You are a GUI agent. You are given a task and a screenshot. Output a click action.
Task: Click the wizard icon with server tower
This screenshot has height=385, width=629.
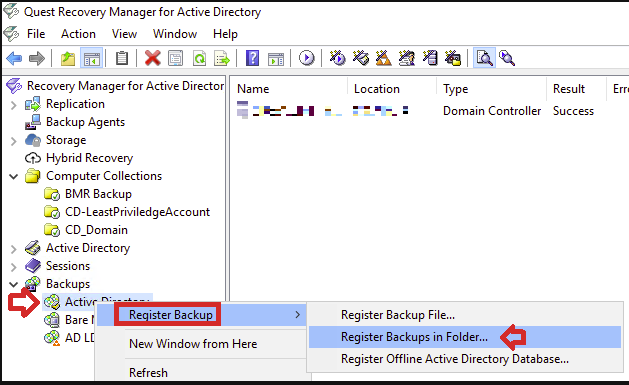[x=430, y=59]
